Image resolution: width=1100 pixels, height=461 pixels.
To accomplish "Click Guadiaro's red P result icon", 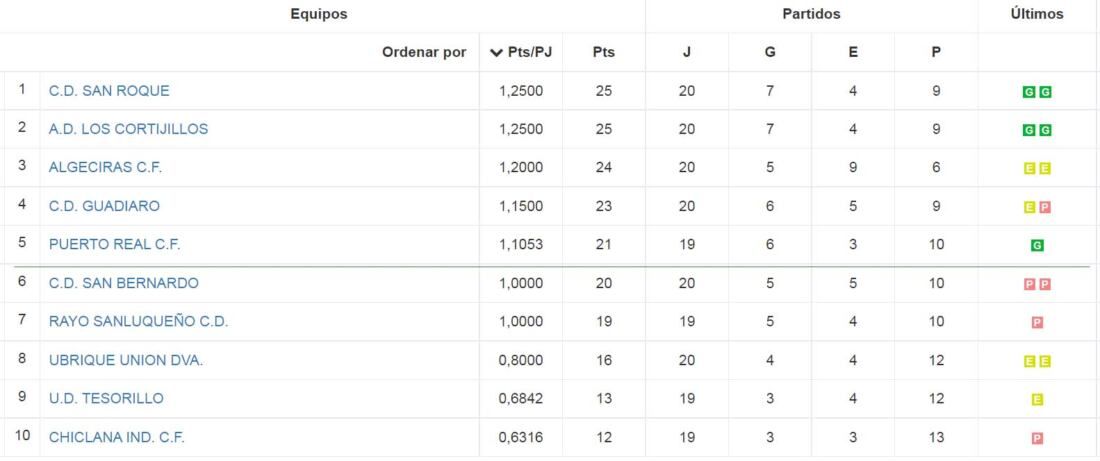I will (x=1045, y=208).
